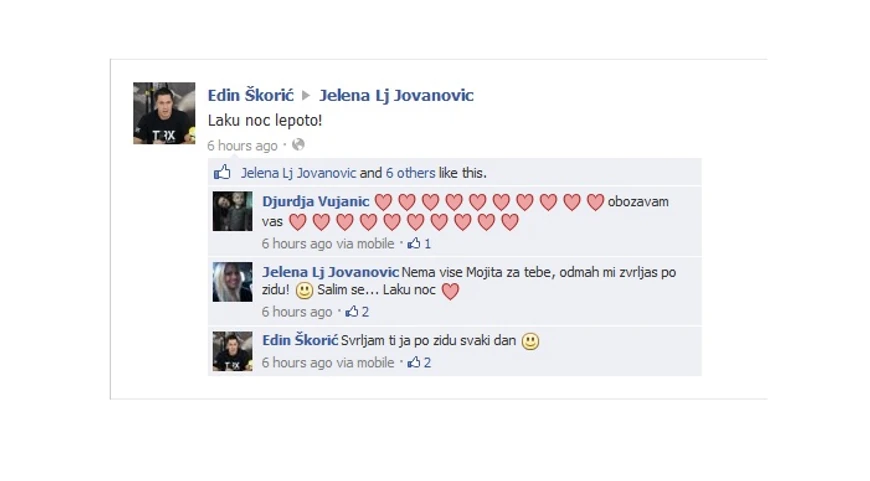The image size is (870, 481).
Task: Click the red heart after 'Laku noc' in Jelena's comment
Action: (x=450, y=291)
